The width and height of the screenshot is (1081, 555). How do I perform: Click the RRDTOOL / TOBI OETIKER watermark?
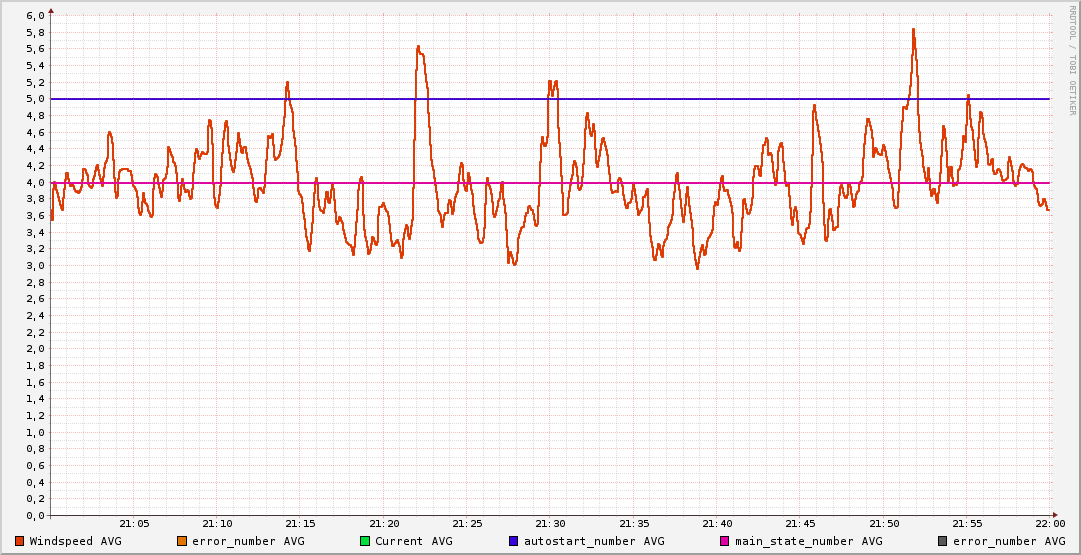[1071, 58]
